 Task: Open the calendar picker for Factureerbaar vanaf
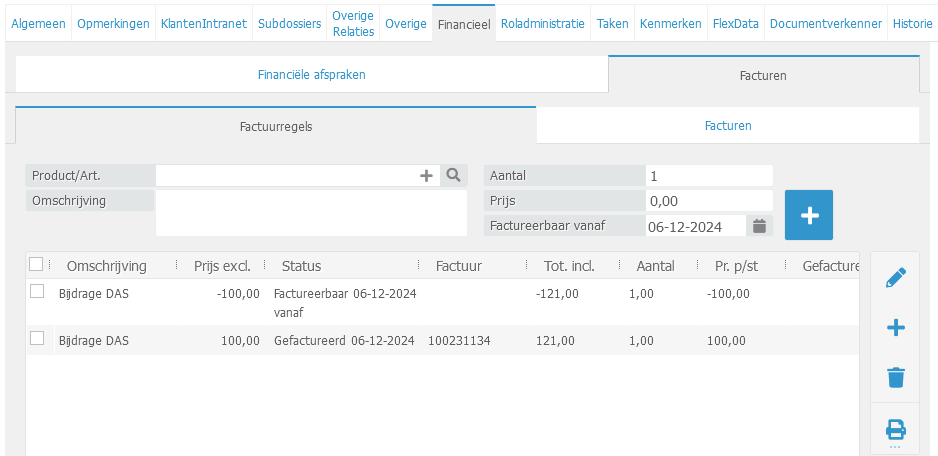point(759,226)
